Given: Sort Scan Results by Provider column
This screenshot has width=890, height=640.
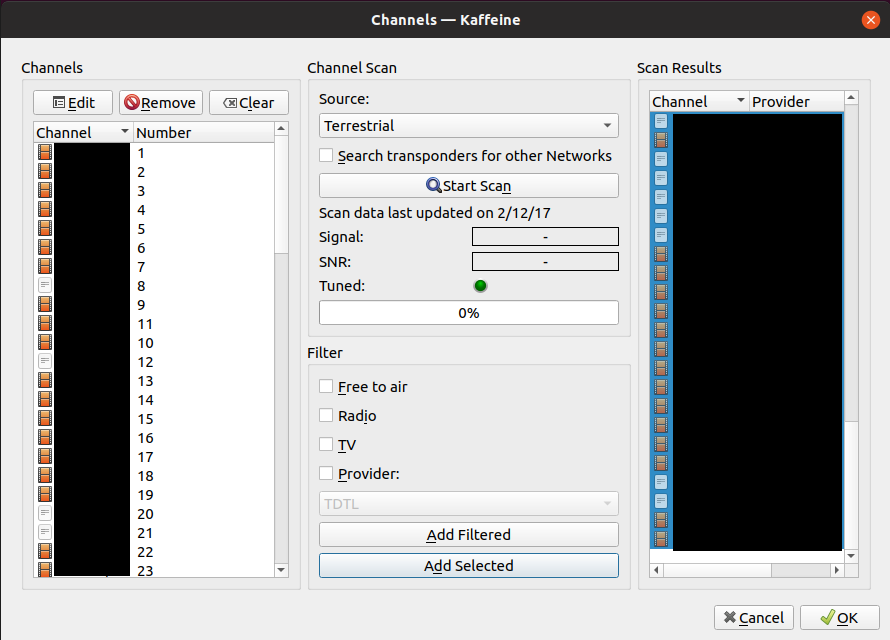Looking at the screenshot, I should (796, 102).
